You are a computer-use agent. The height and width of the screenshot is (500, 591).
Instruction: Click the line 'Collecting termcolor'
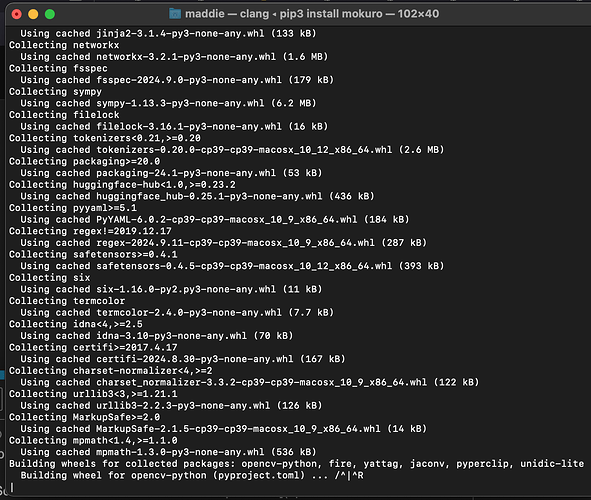(x=67, y=301)
